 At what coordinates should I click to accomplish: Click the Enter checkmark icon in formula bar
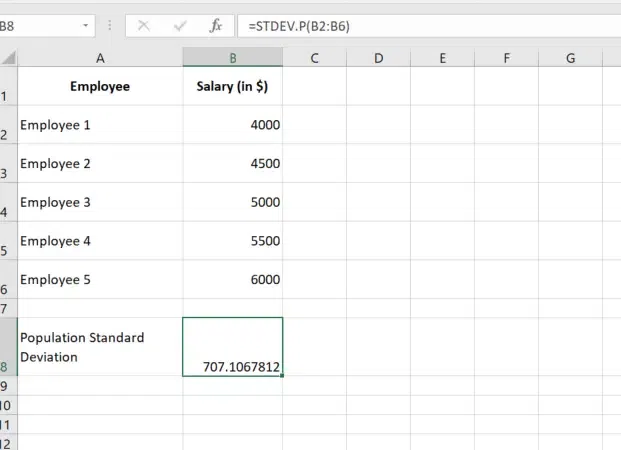180,26
